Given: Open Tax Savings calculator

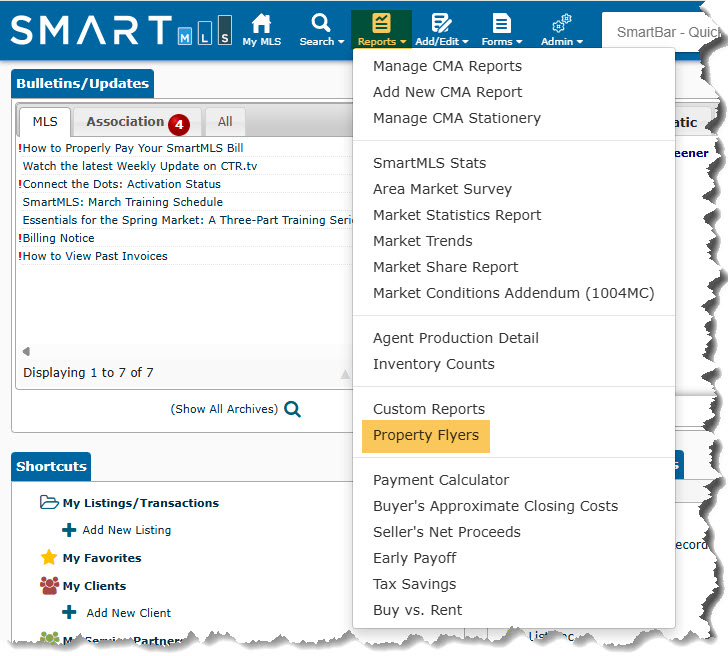Looking at the screenshot, I should (415, 584).
